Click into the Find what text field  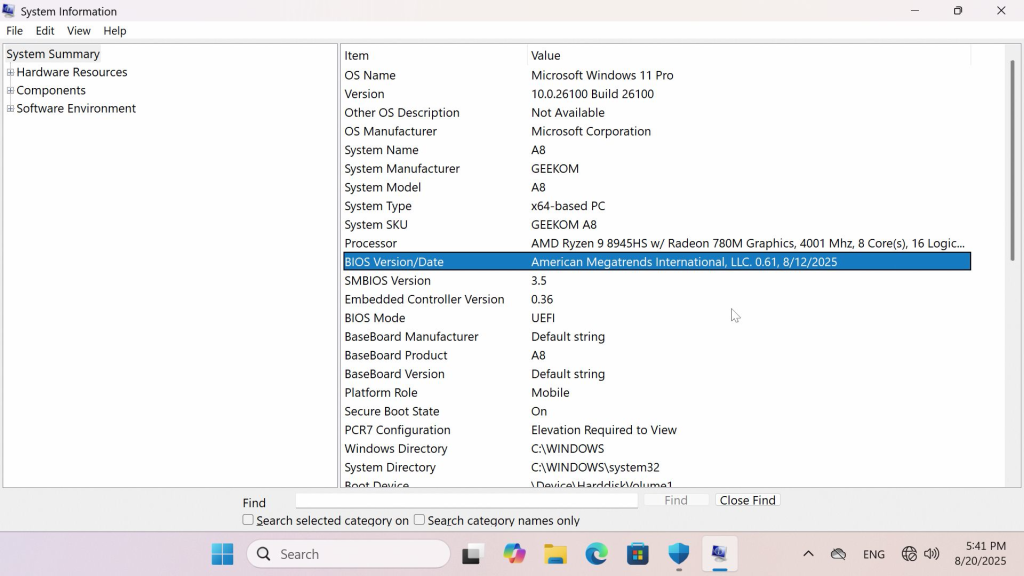pos(466,500)
